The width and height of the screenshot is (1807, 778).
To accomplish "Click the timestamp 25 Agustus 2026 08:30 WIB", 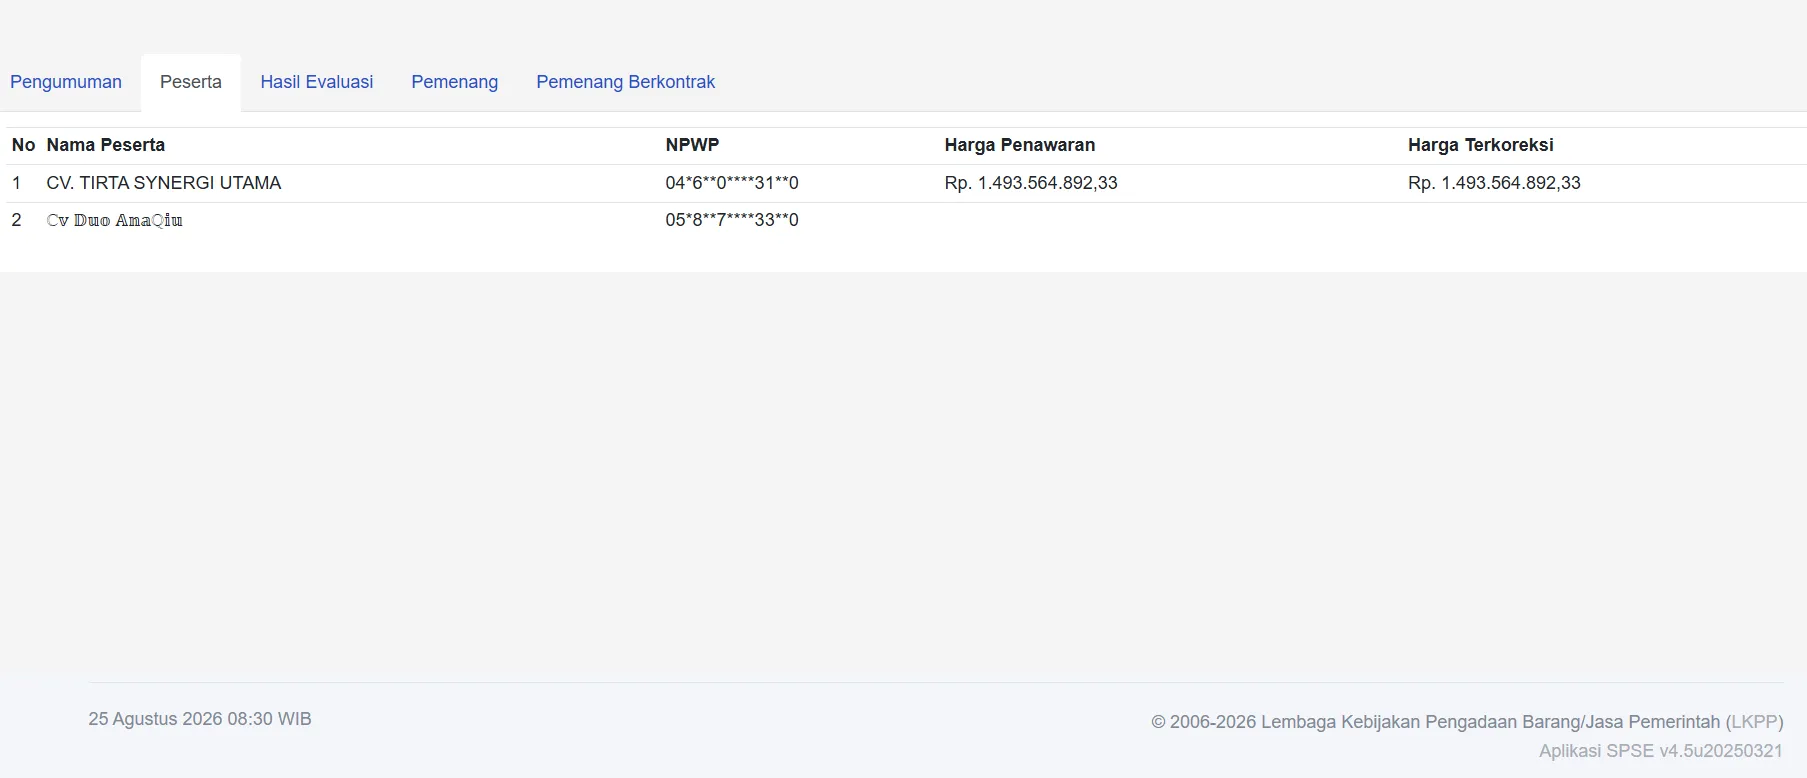I will pos(200,719).
